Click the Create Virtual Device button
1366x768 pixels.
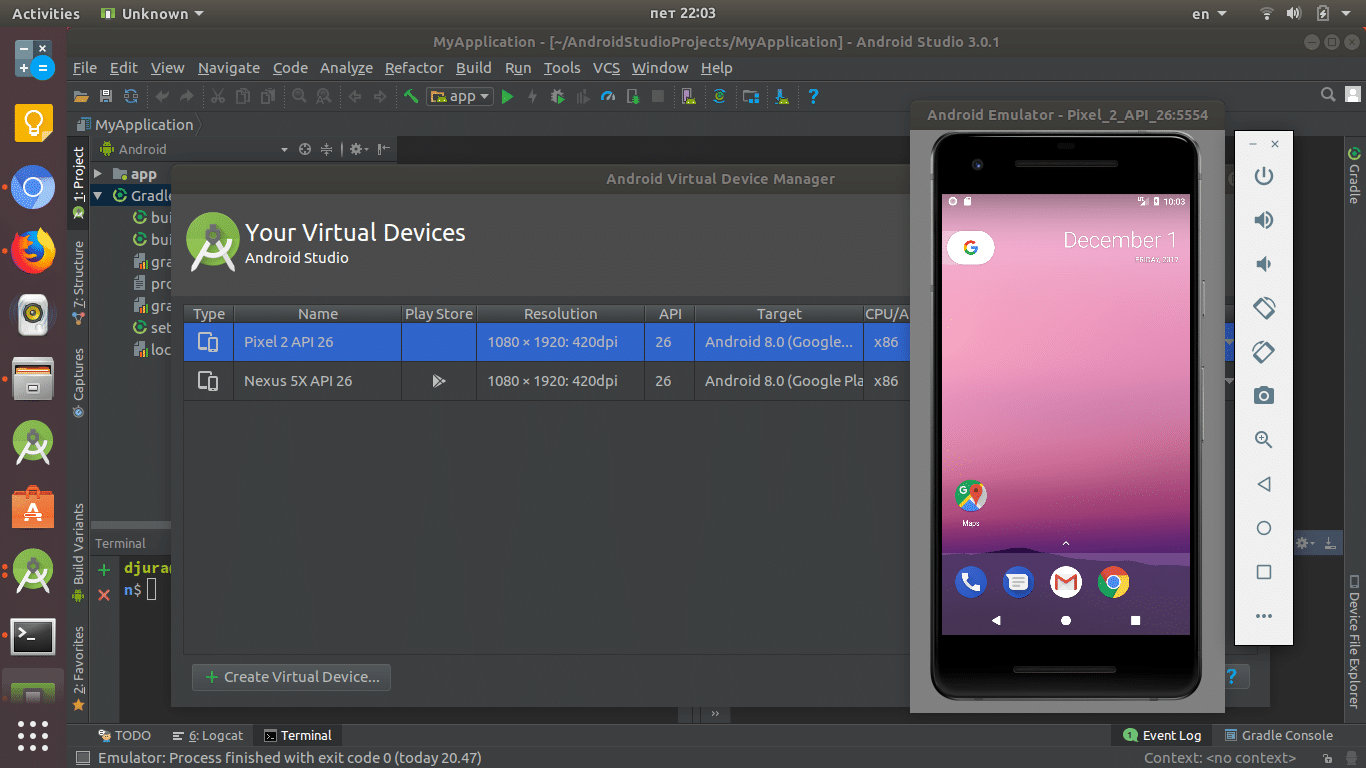click(291, 677)
